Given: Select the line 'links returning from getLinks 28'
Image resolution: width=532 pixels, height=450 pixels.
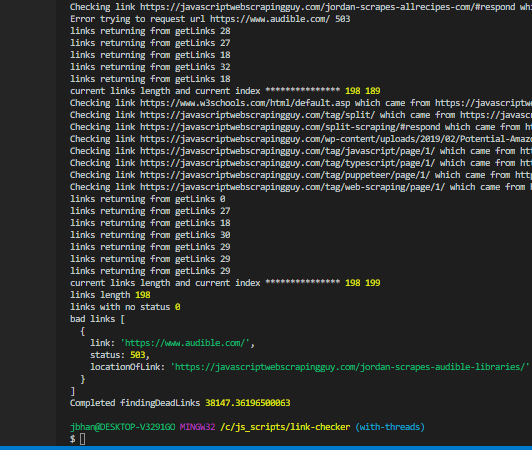Looking at the screenshot, I should click(150, 31).
